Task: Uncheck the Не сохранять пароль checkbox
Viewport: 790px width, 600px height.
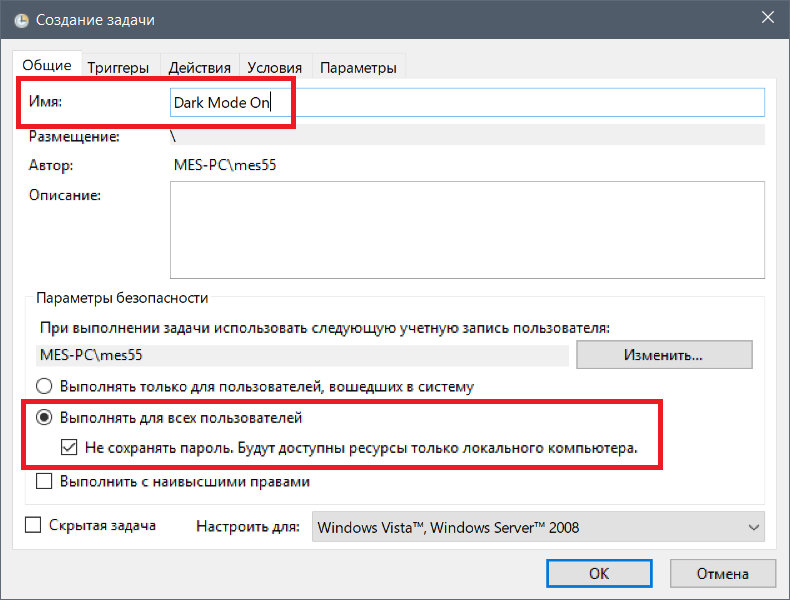Action: (x=69, y=448)
